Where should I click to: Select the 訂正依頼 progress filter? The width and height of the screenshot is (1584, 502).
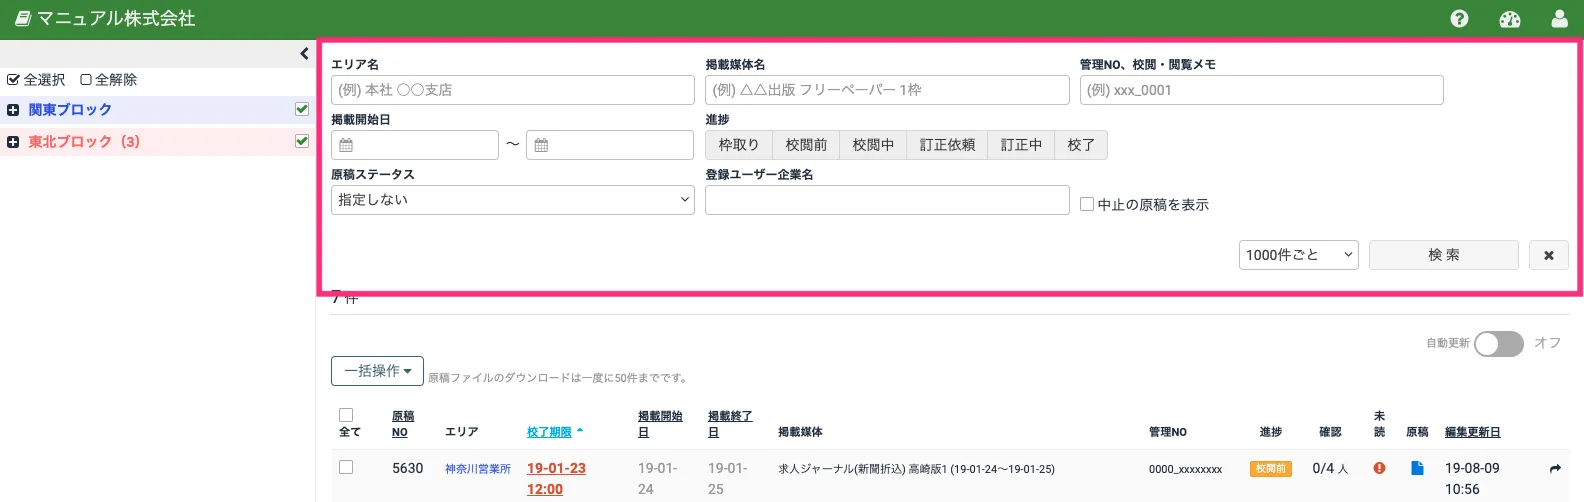(x=947, y=145)
